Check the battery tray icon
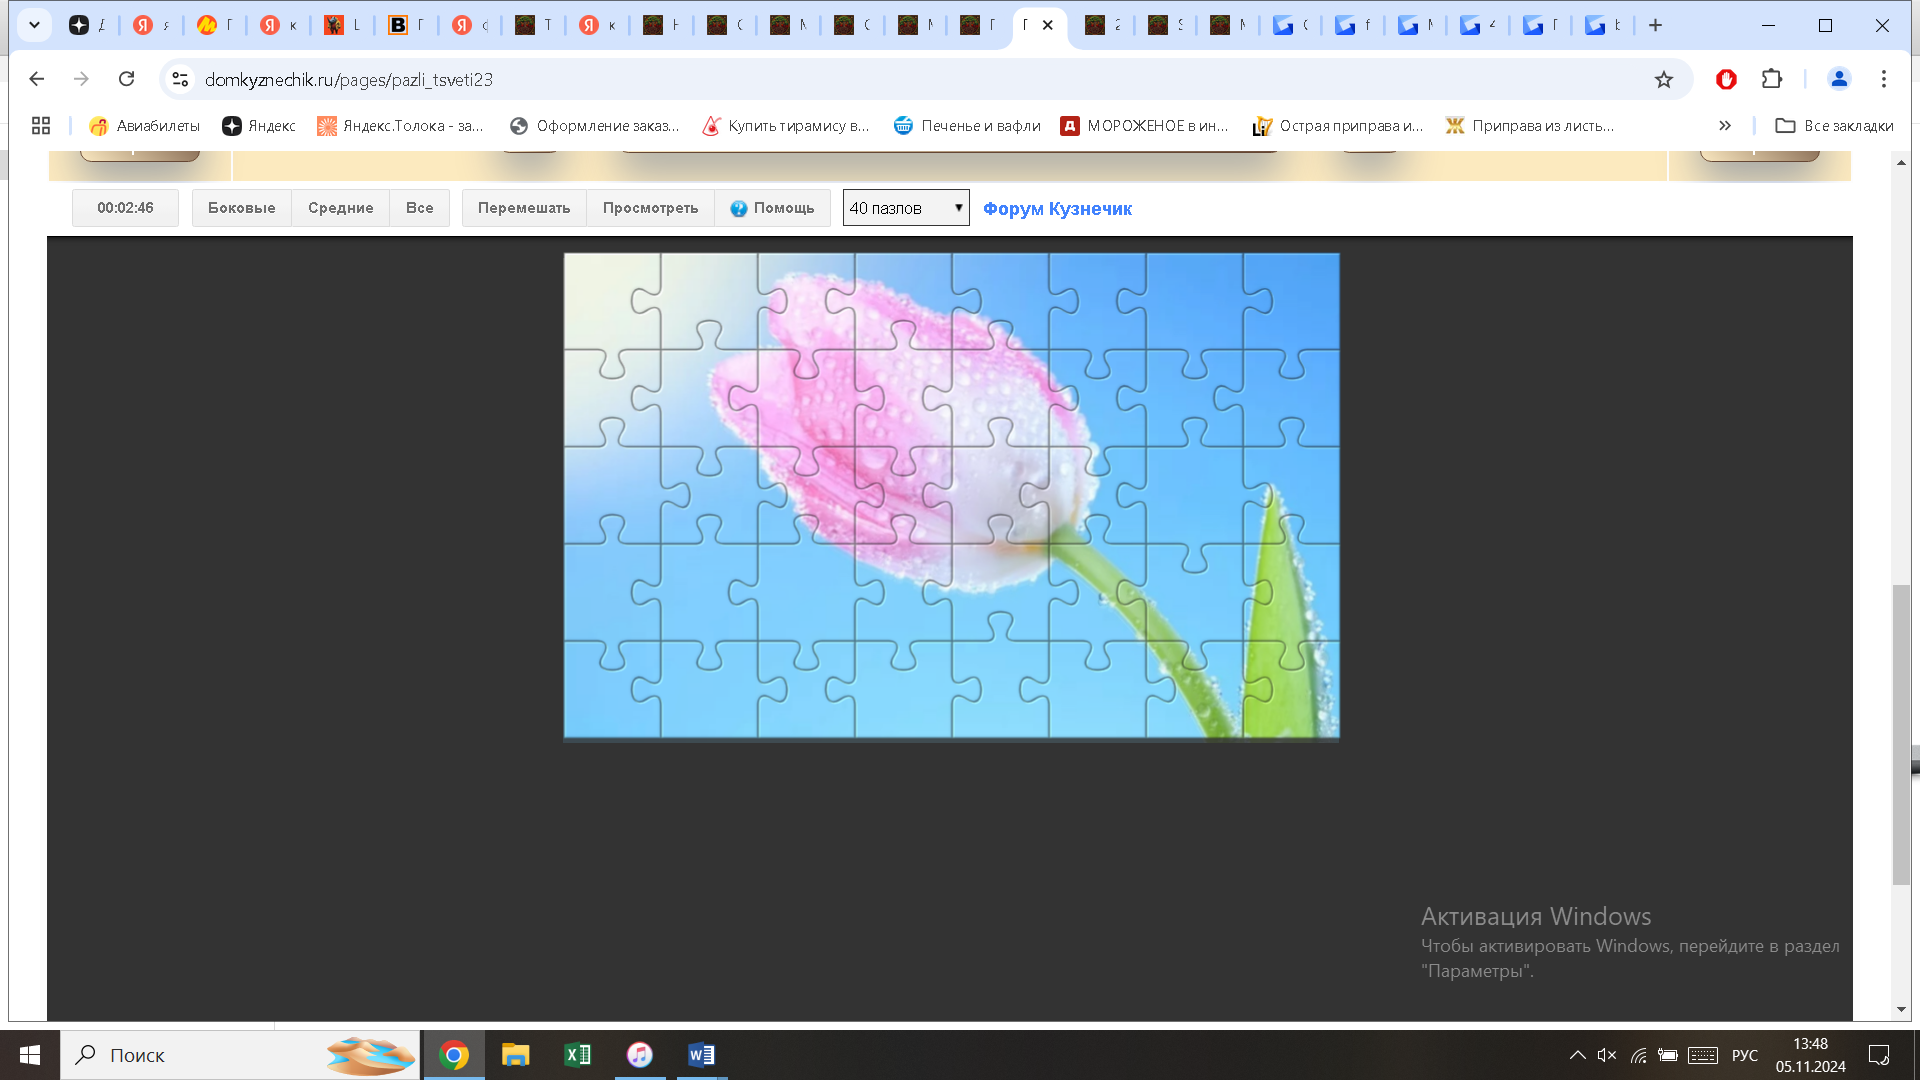 1668,1055
